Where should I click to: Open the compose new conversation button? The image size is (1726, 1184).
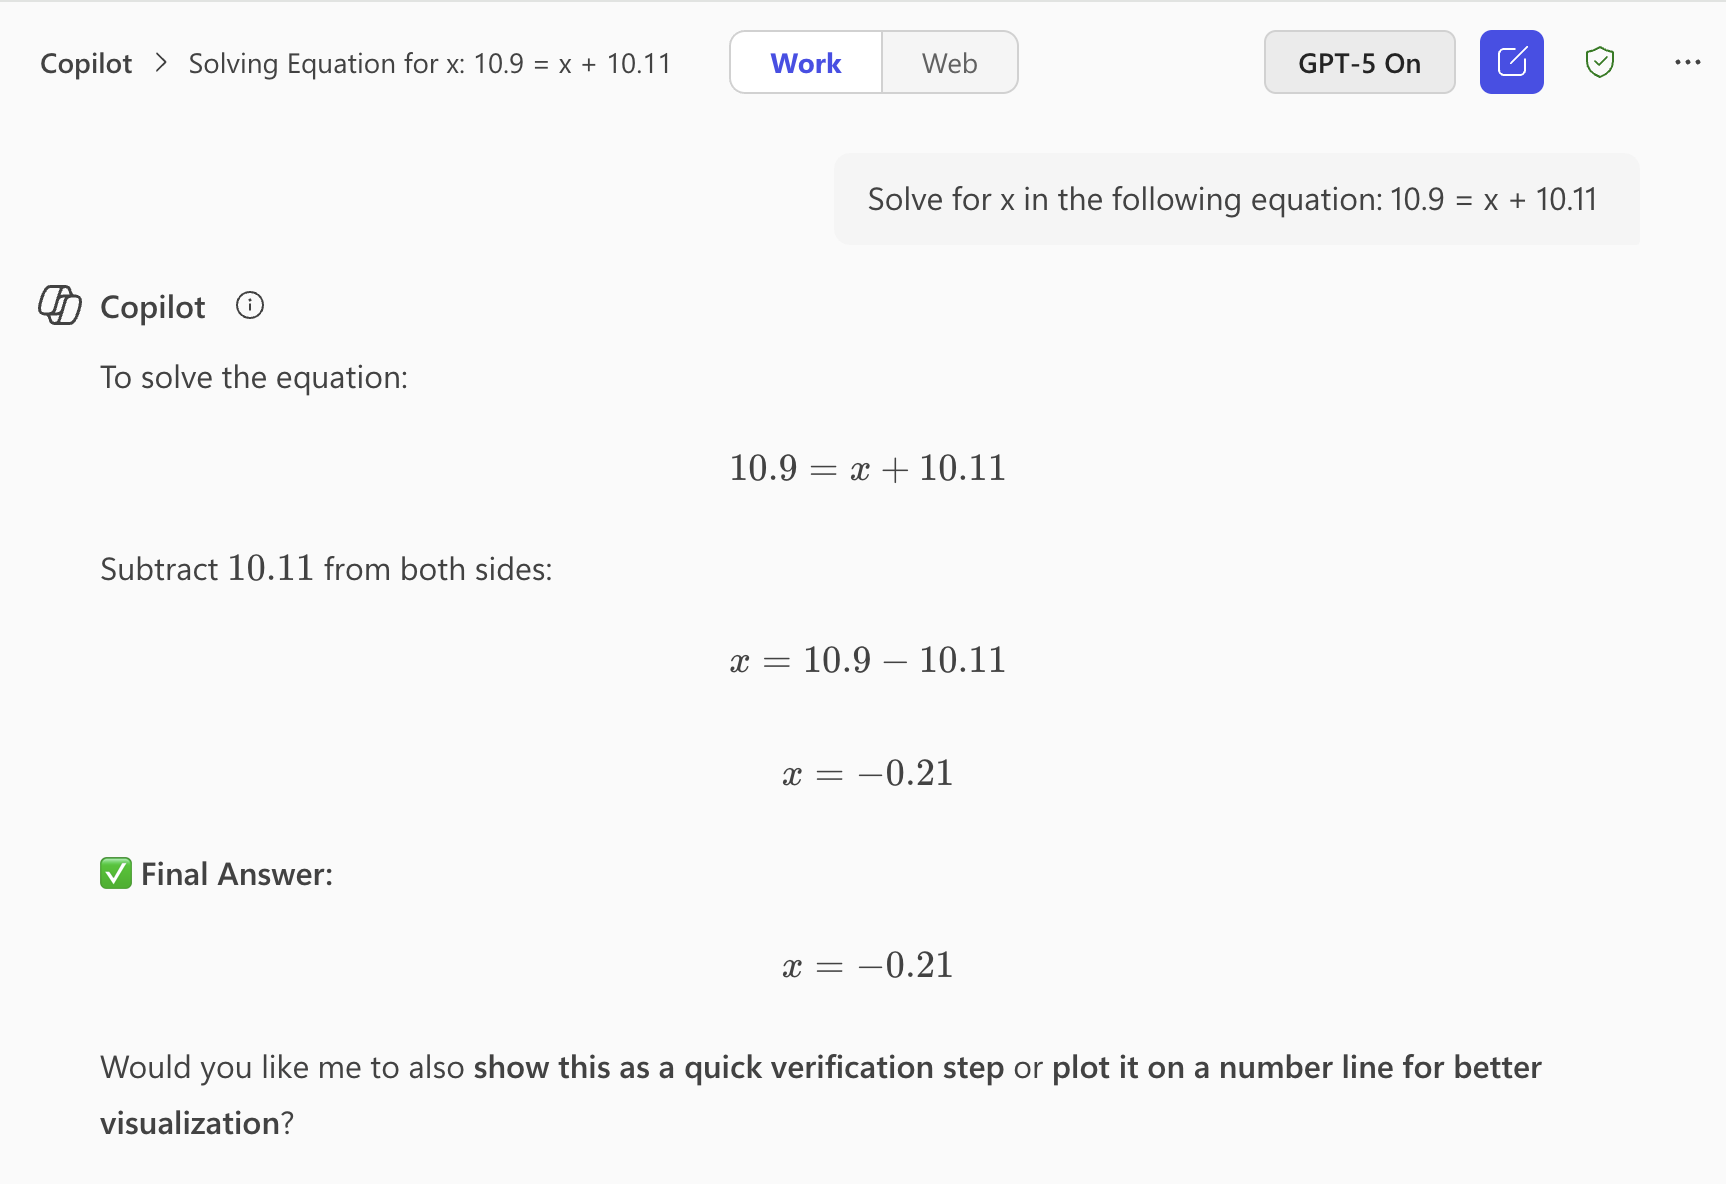click(x=1511, y=62)
